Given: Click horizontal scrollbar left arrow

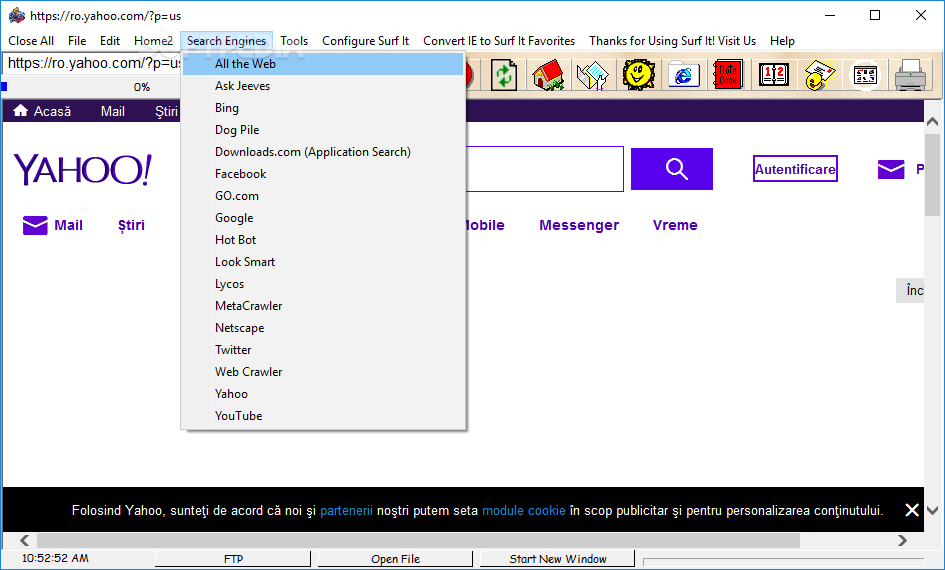Looking at the screenshot, I should pyautogui.click(x=24, y=540).
